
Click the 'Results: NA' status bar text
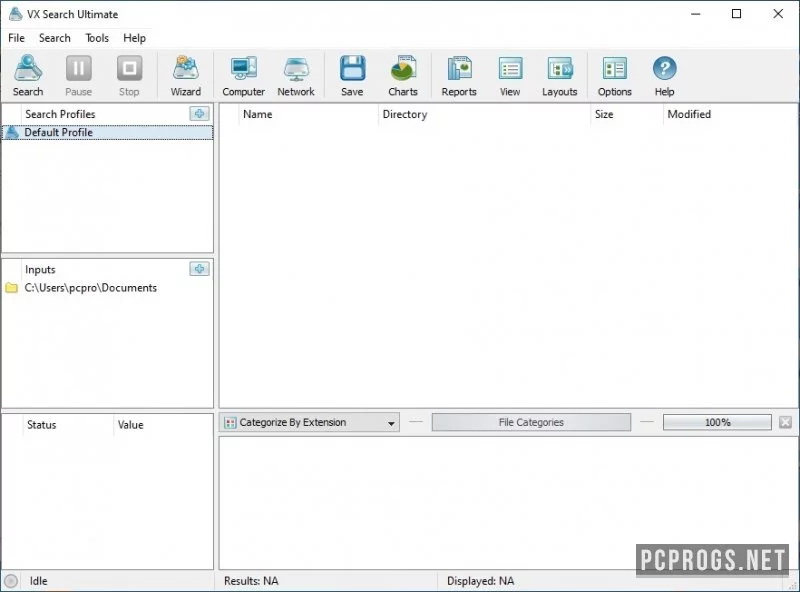click(251, 581)
